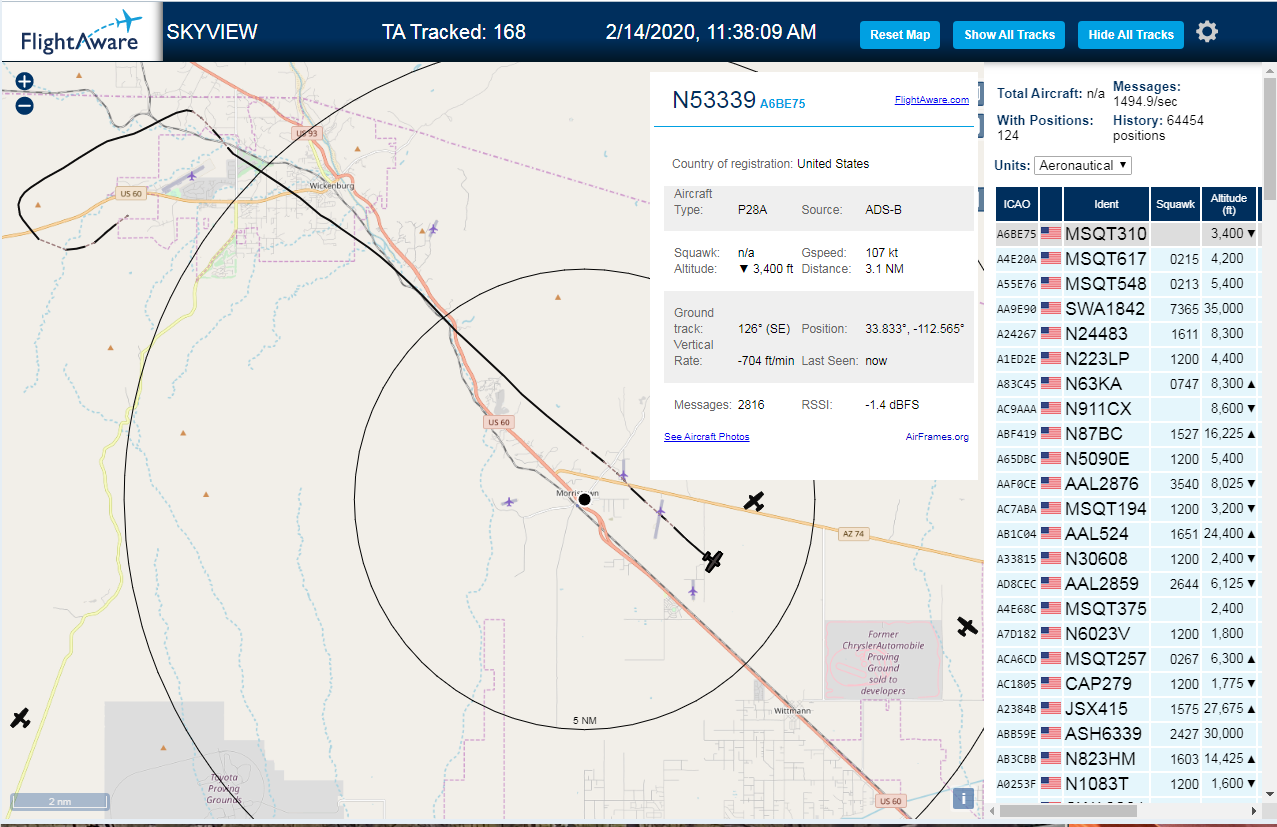Click the Reset Map button
Screen dimensions: 1277x827
click(x=900, y=35)
